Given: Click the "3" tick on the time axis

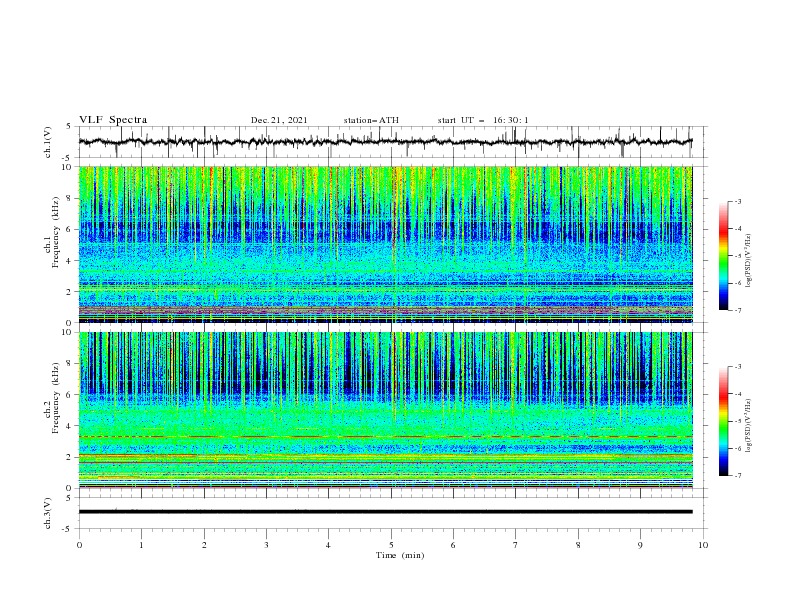Looking at the screenshot, I should (266, 545).
